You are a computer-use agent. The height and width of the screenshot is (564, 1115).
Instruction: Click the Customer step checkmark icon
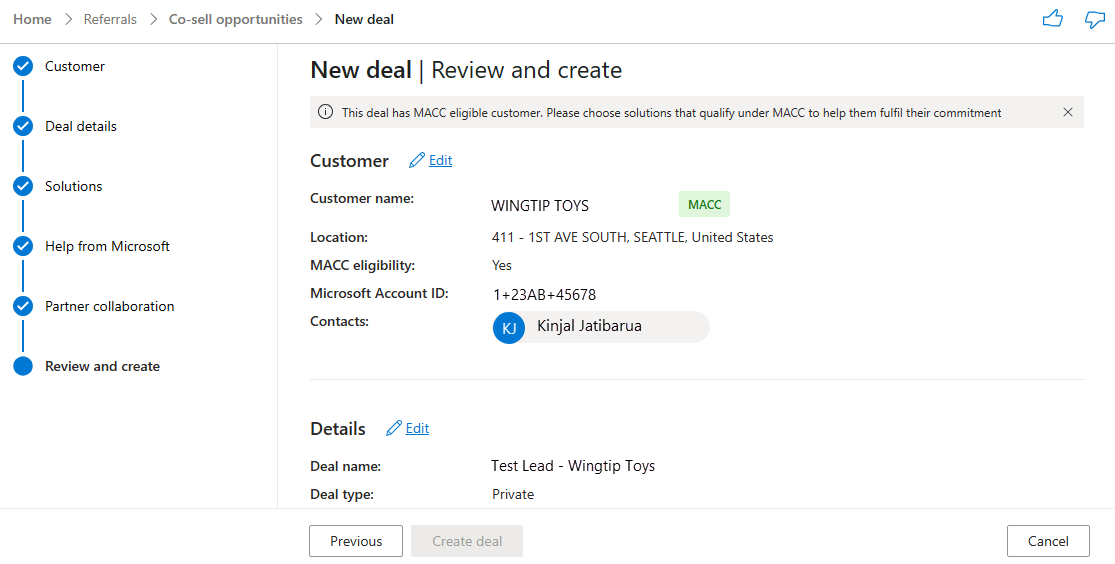click(23, 67)
